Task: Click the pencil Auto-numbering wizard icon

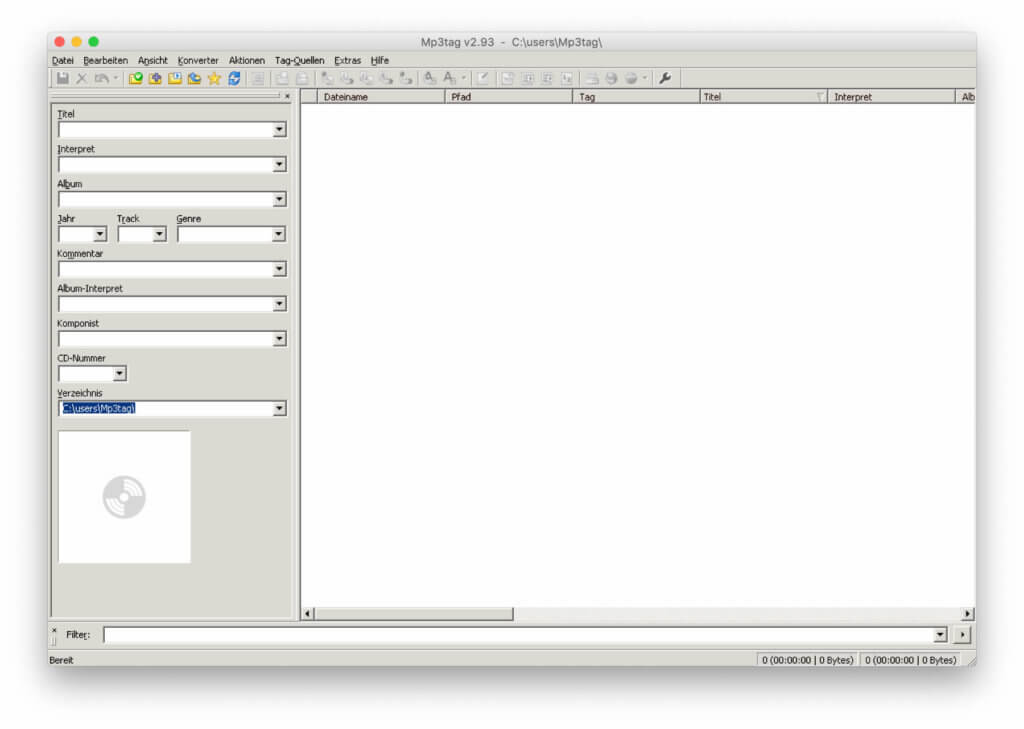Action: [x=483, y=78]
